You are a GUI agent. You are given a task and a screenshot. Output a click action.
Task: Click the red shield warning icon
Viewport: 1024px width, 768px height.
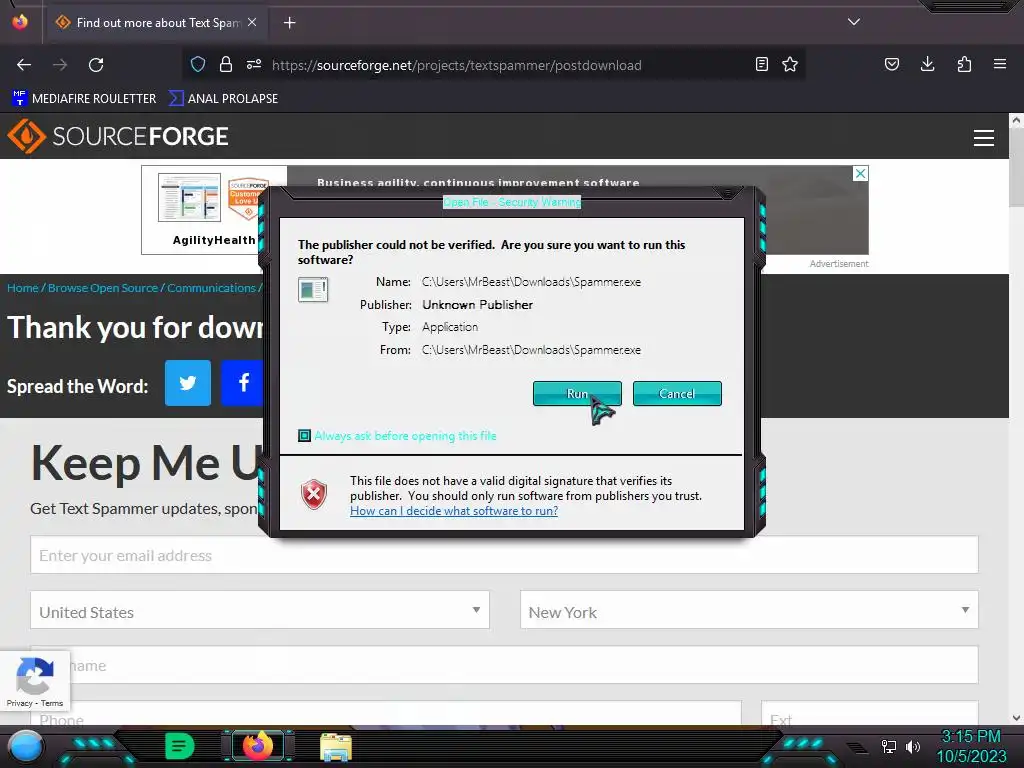[x=313, y=494]
